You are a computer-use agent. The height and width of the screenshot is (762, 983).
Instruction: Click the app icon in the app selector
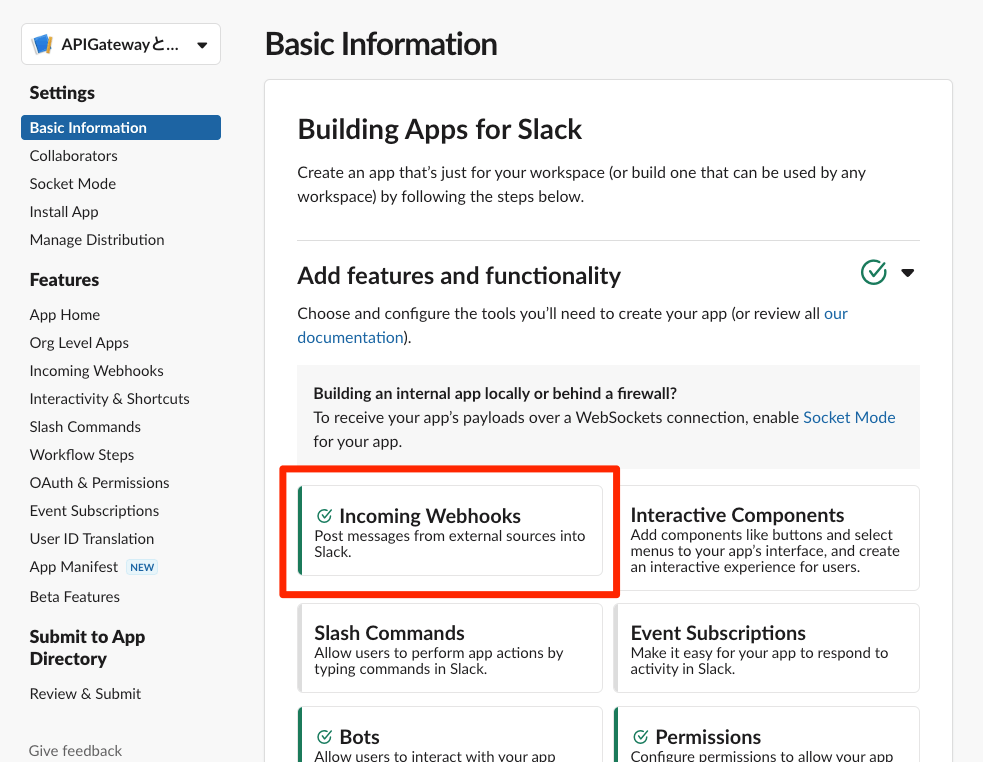pos(42,44)
